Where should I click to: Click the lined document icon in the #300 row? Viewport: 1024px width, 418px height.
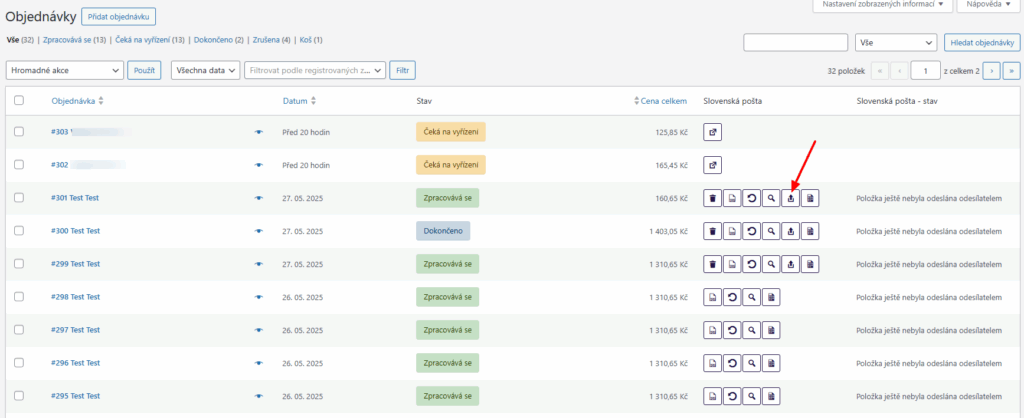coord(810,231)
